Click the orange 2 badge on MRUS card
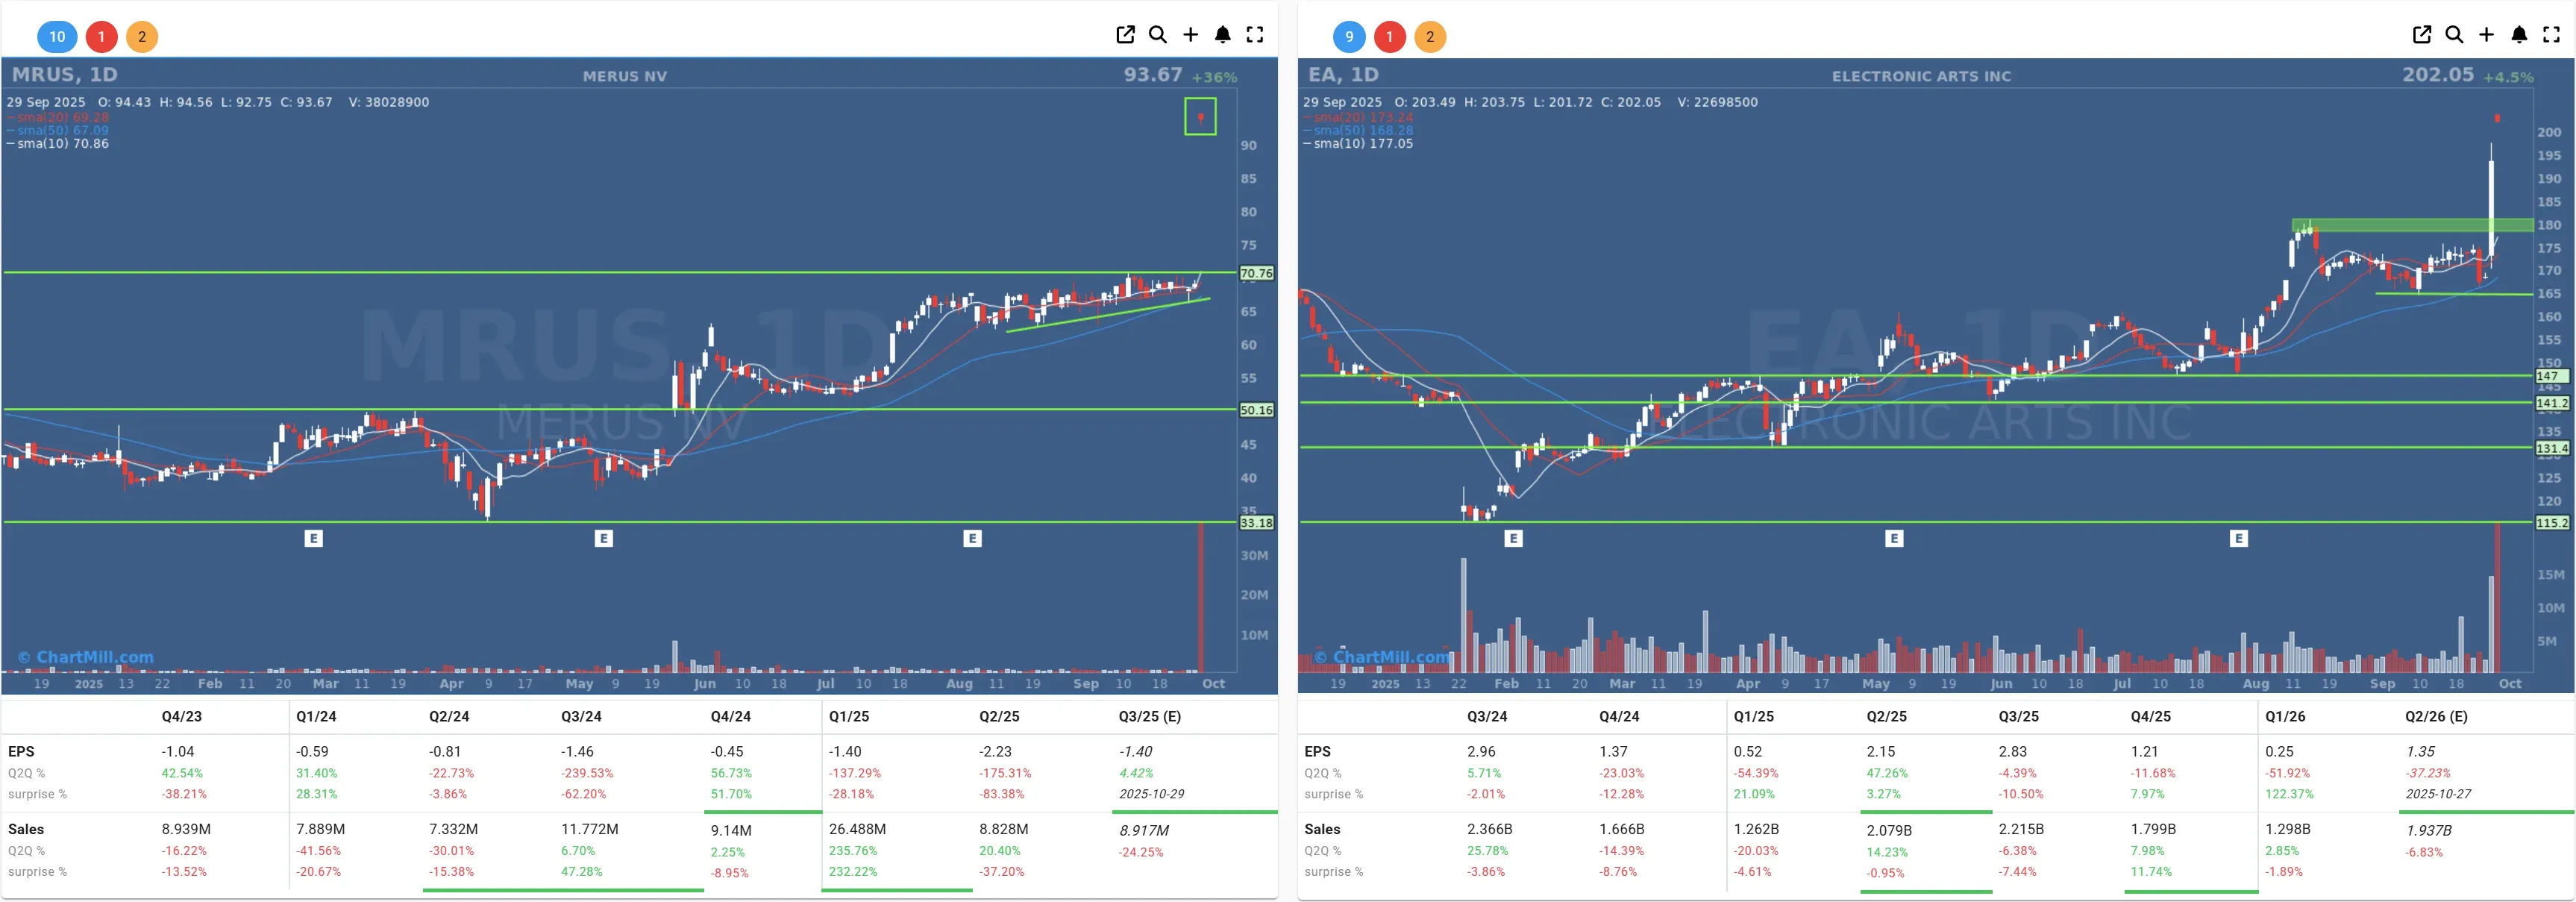The image size is (2576, 902). [142, 37]
